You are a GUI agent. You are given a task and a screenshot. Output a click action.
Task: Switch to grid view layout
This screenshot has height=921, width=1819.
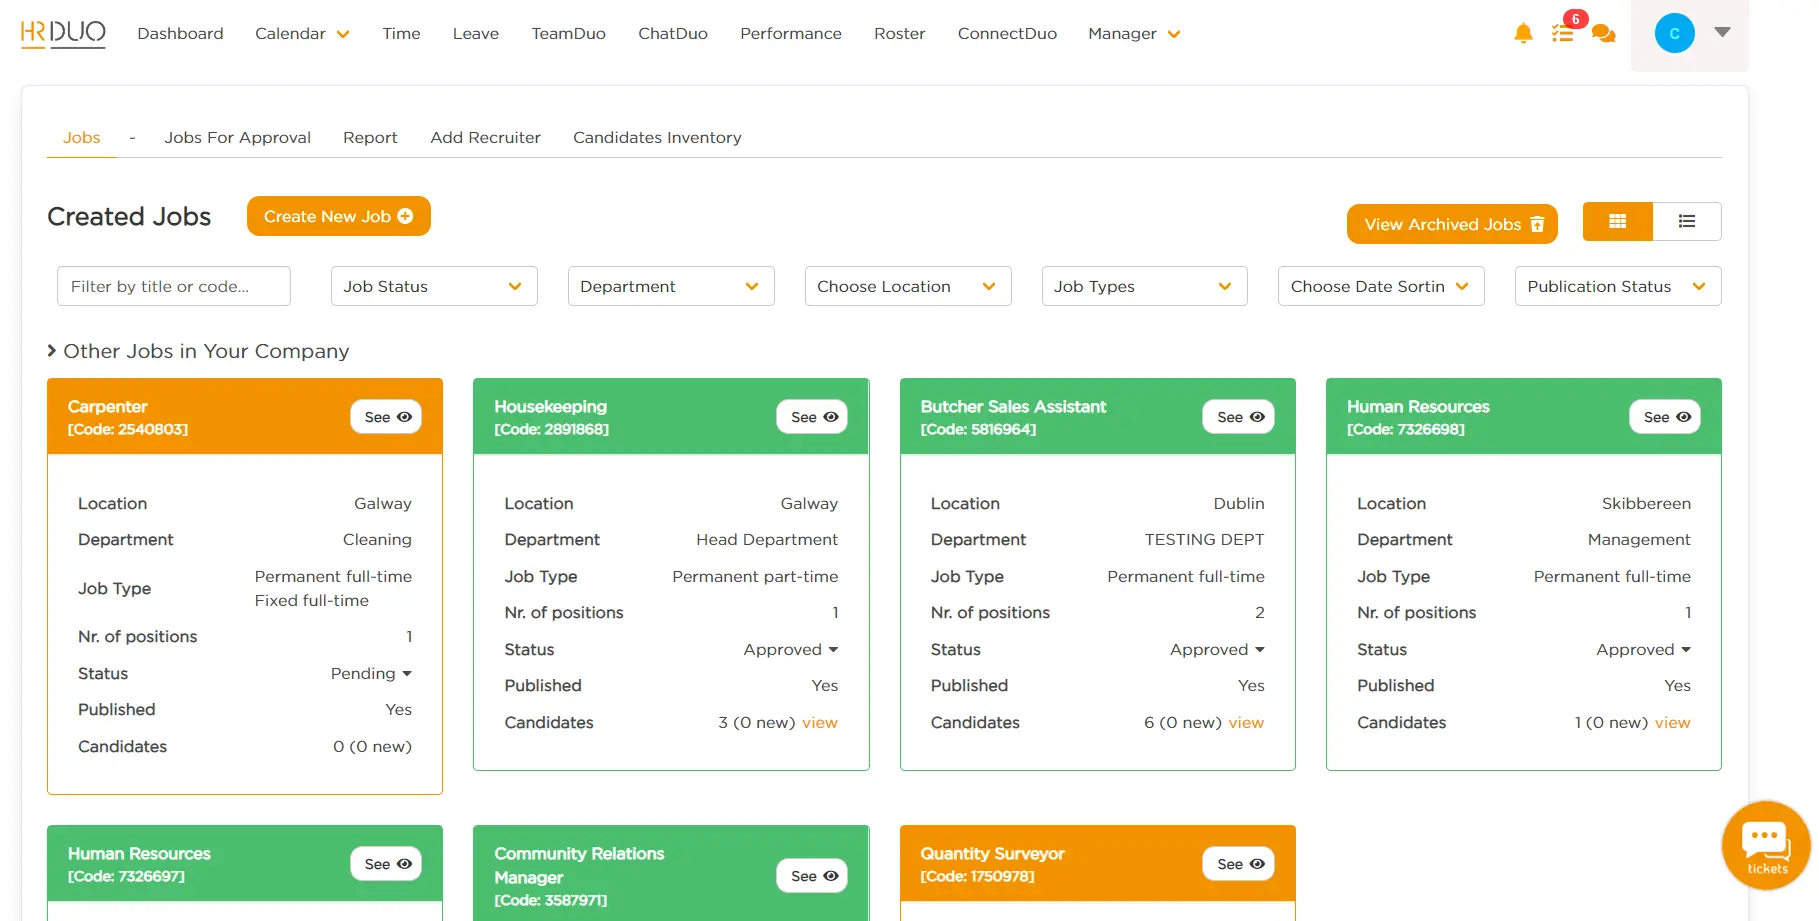(x=1617, y=222)
